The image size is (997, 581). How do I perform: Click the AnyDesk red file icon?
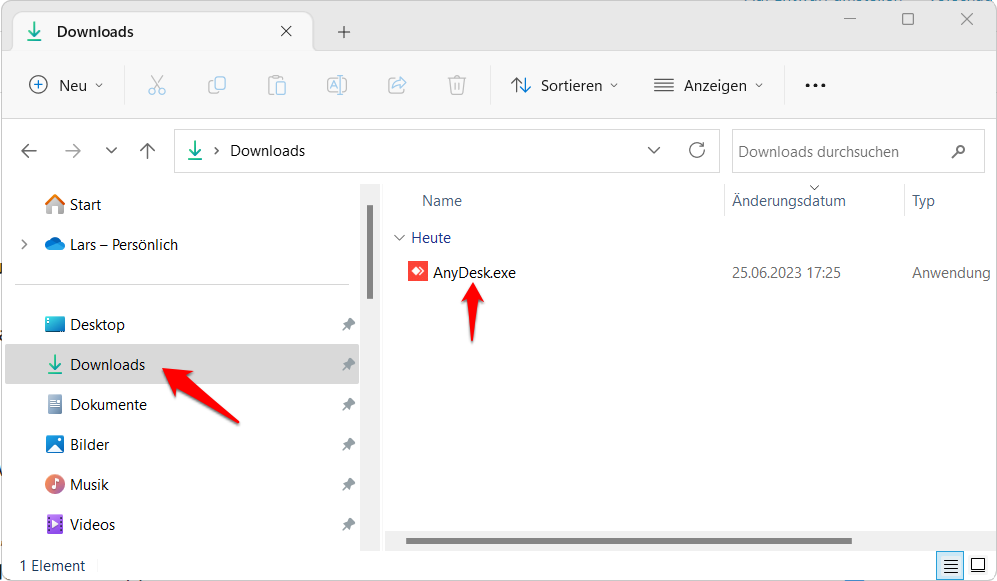[x=418, y=271]
